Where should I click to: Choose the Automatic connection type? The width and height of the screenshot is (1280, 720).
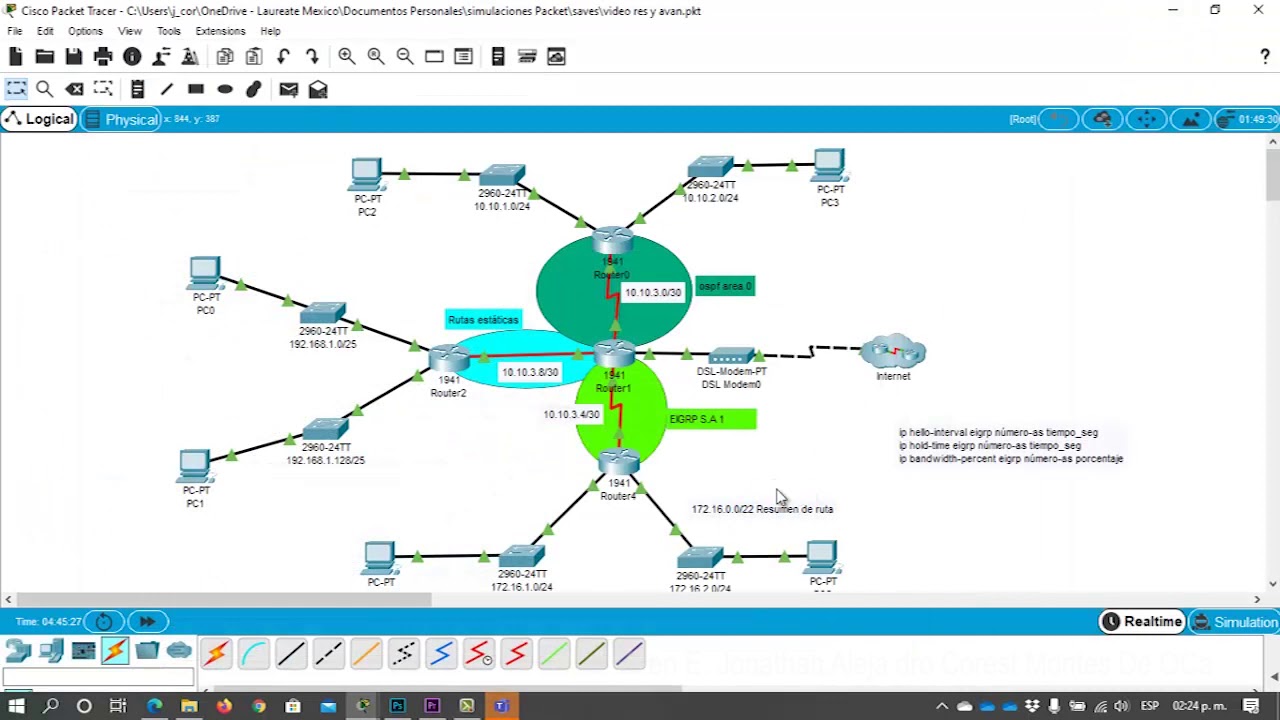pos(216,655)
